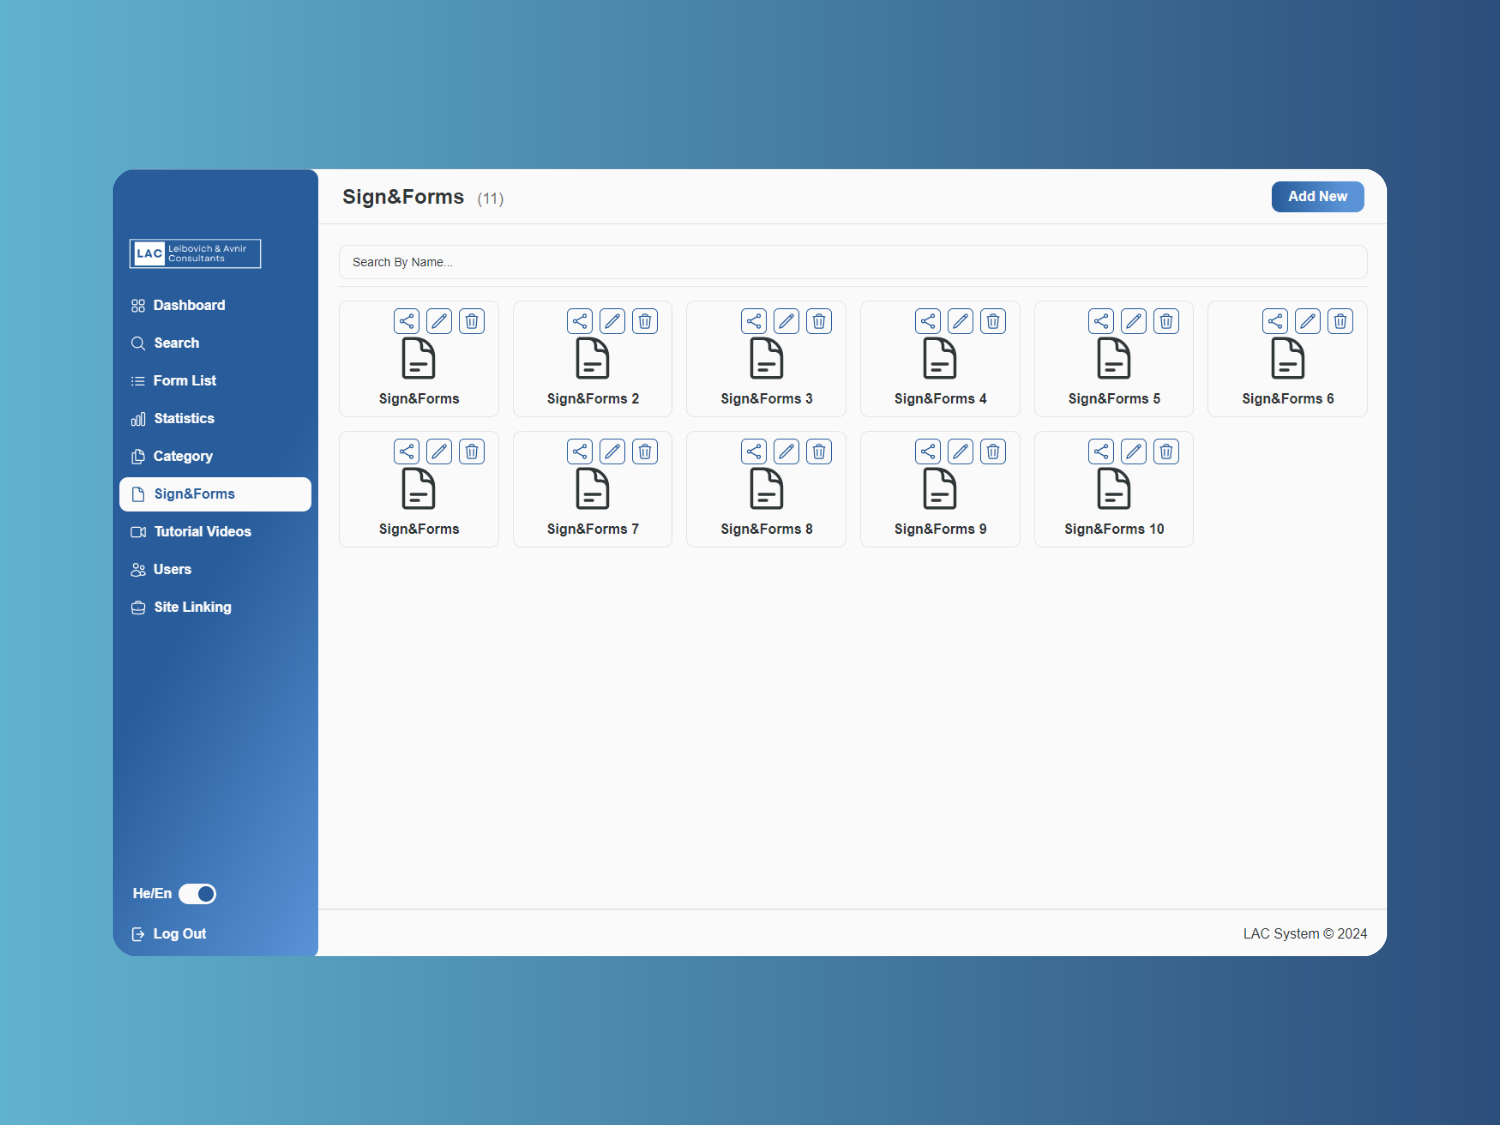Click the Search By Name field
The image size is (1500, 1125).
pyautogui.click(x=852, y=262)
